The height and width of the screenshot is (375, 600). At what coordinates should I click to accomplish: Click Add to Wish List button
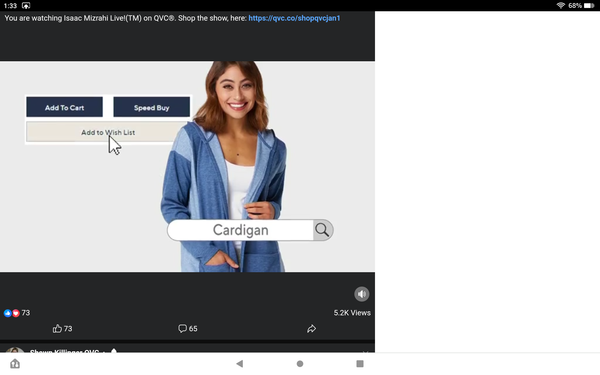(108, 132)
